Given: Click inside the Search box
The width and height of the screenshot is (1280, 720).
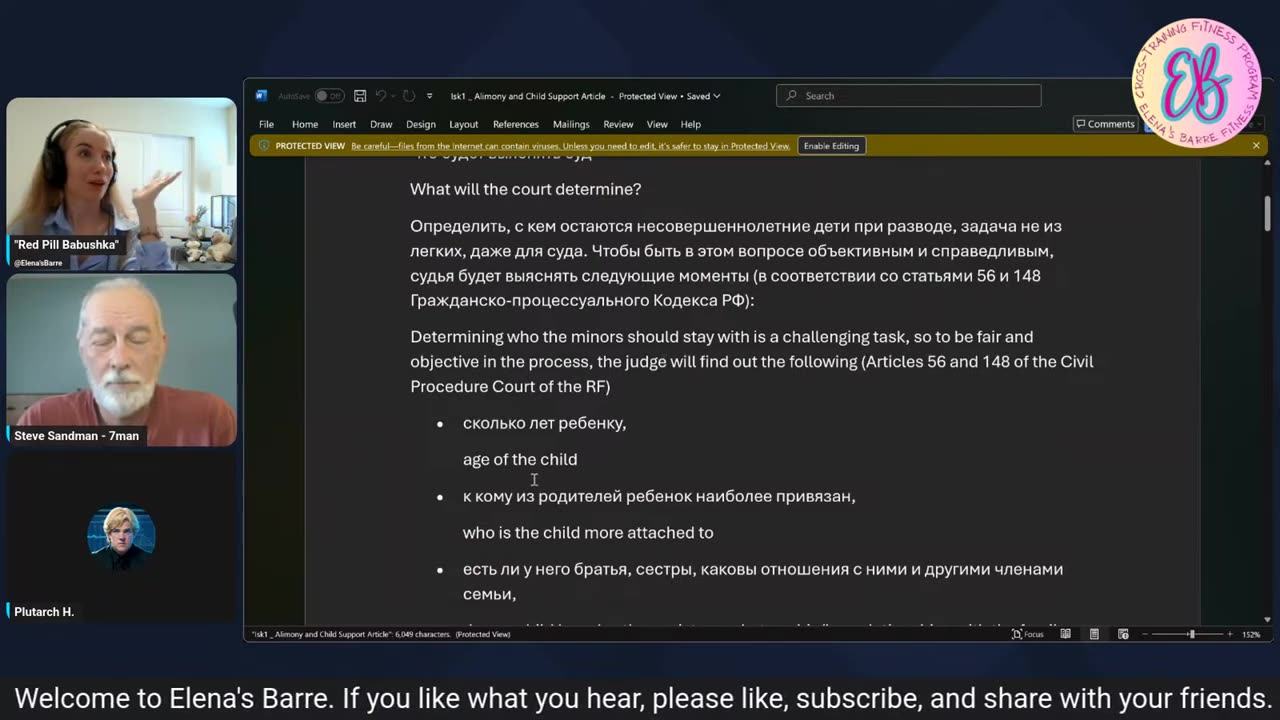Looking at the screenshot, I should tap(908, 96).
